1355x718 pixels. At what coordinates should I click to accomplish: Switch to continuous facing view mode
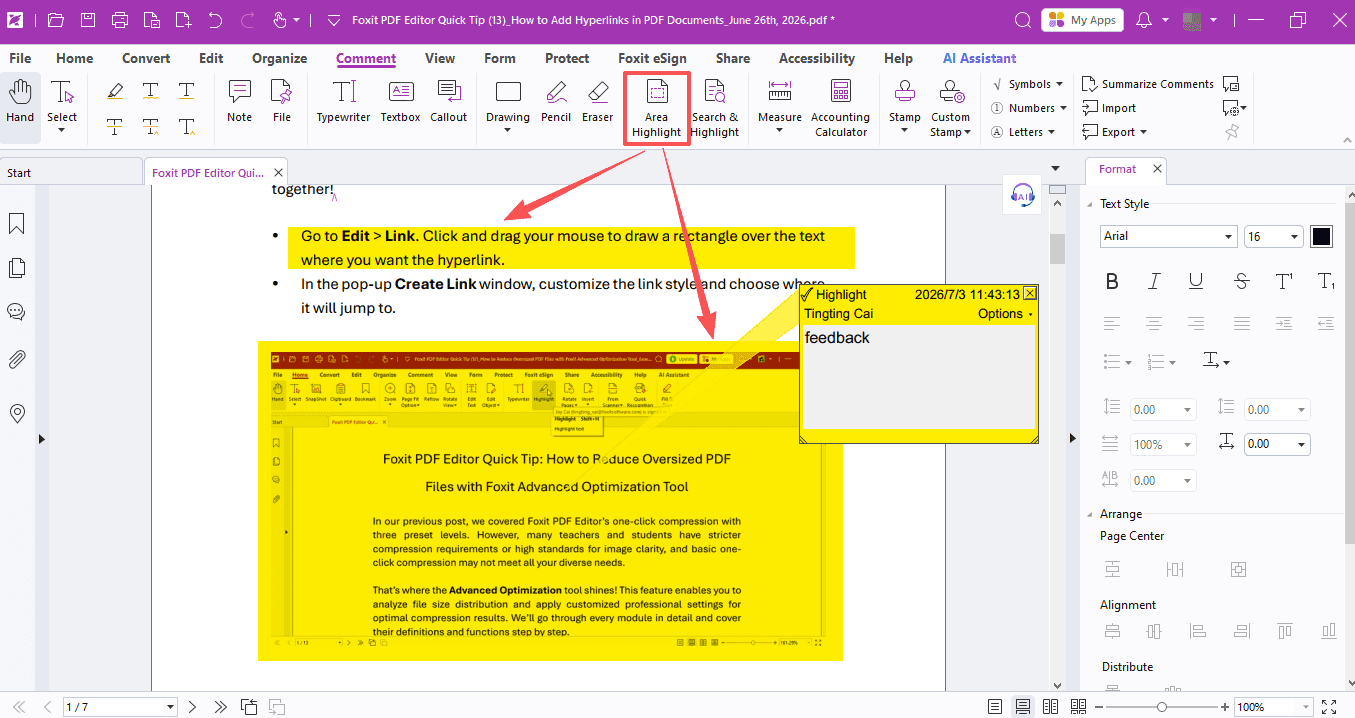pyautogui.click(x=1077, y=707)
